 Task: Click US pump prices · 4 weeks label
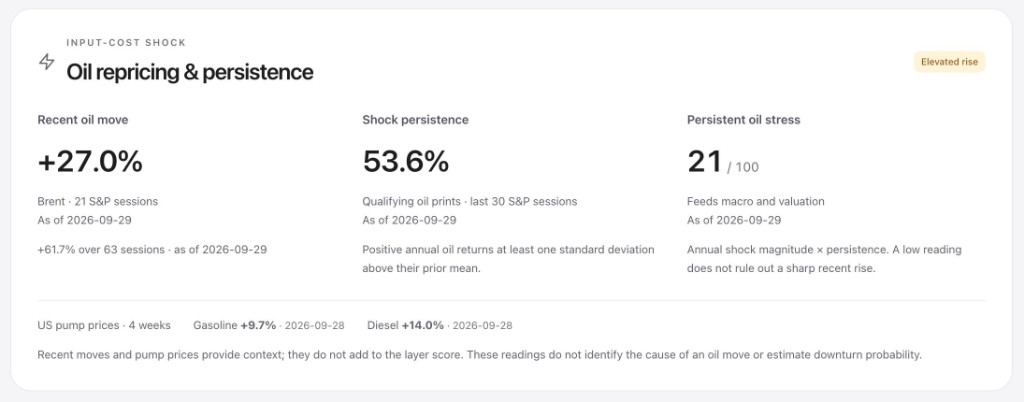[104, 325]
